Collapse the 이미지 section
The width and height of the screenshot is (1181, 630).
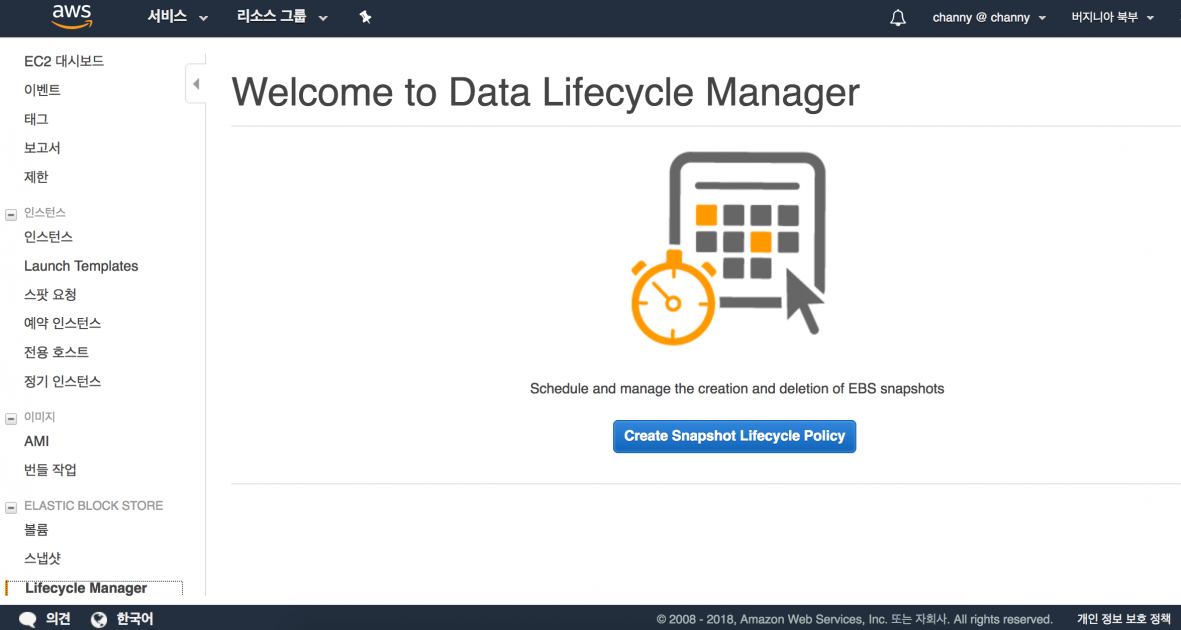[11, 417]
